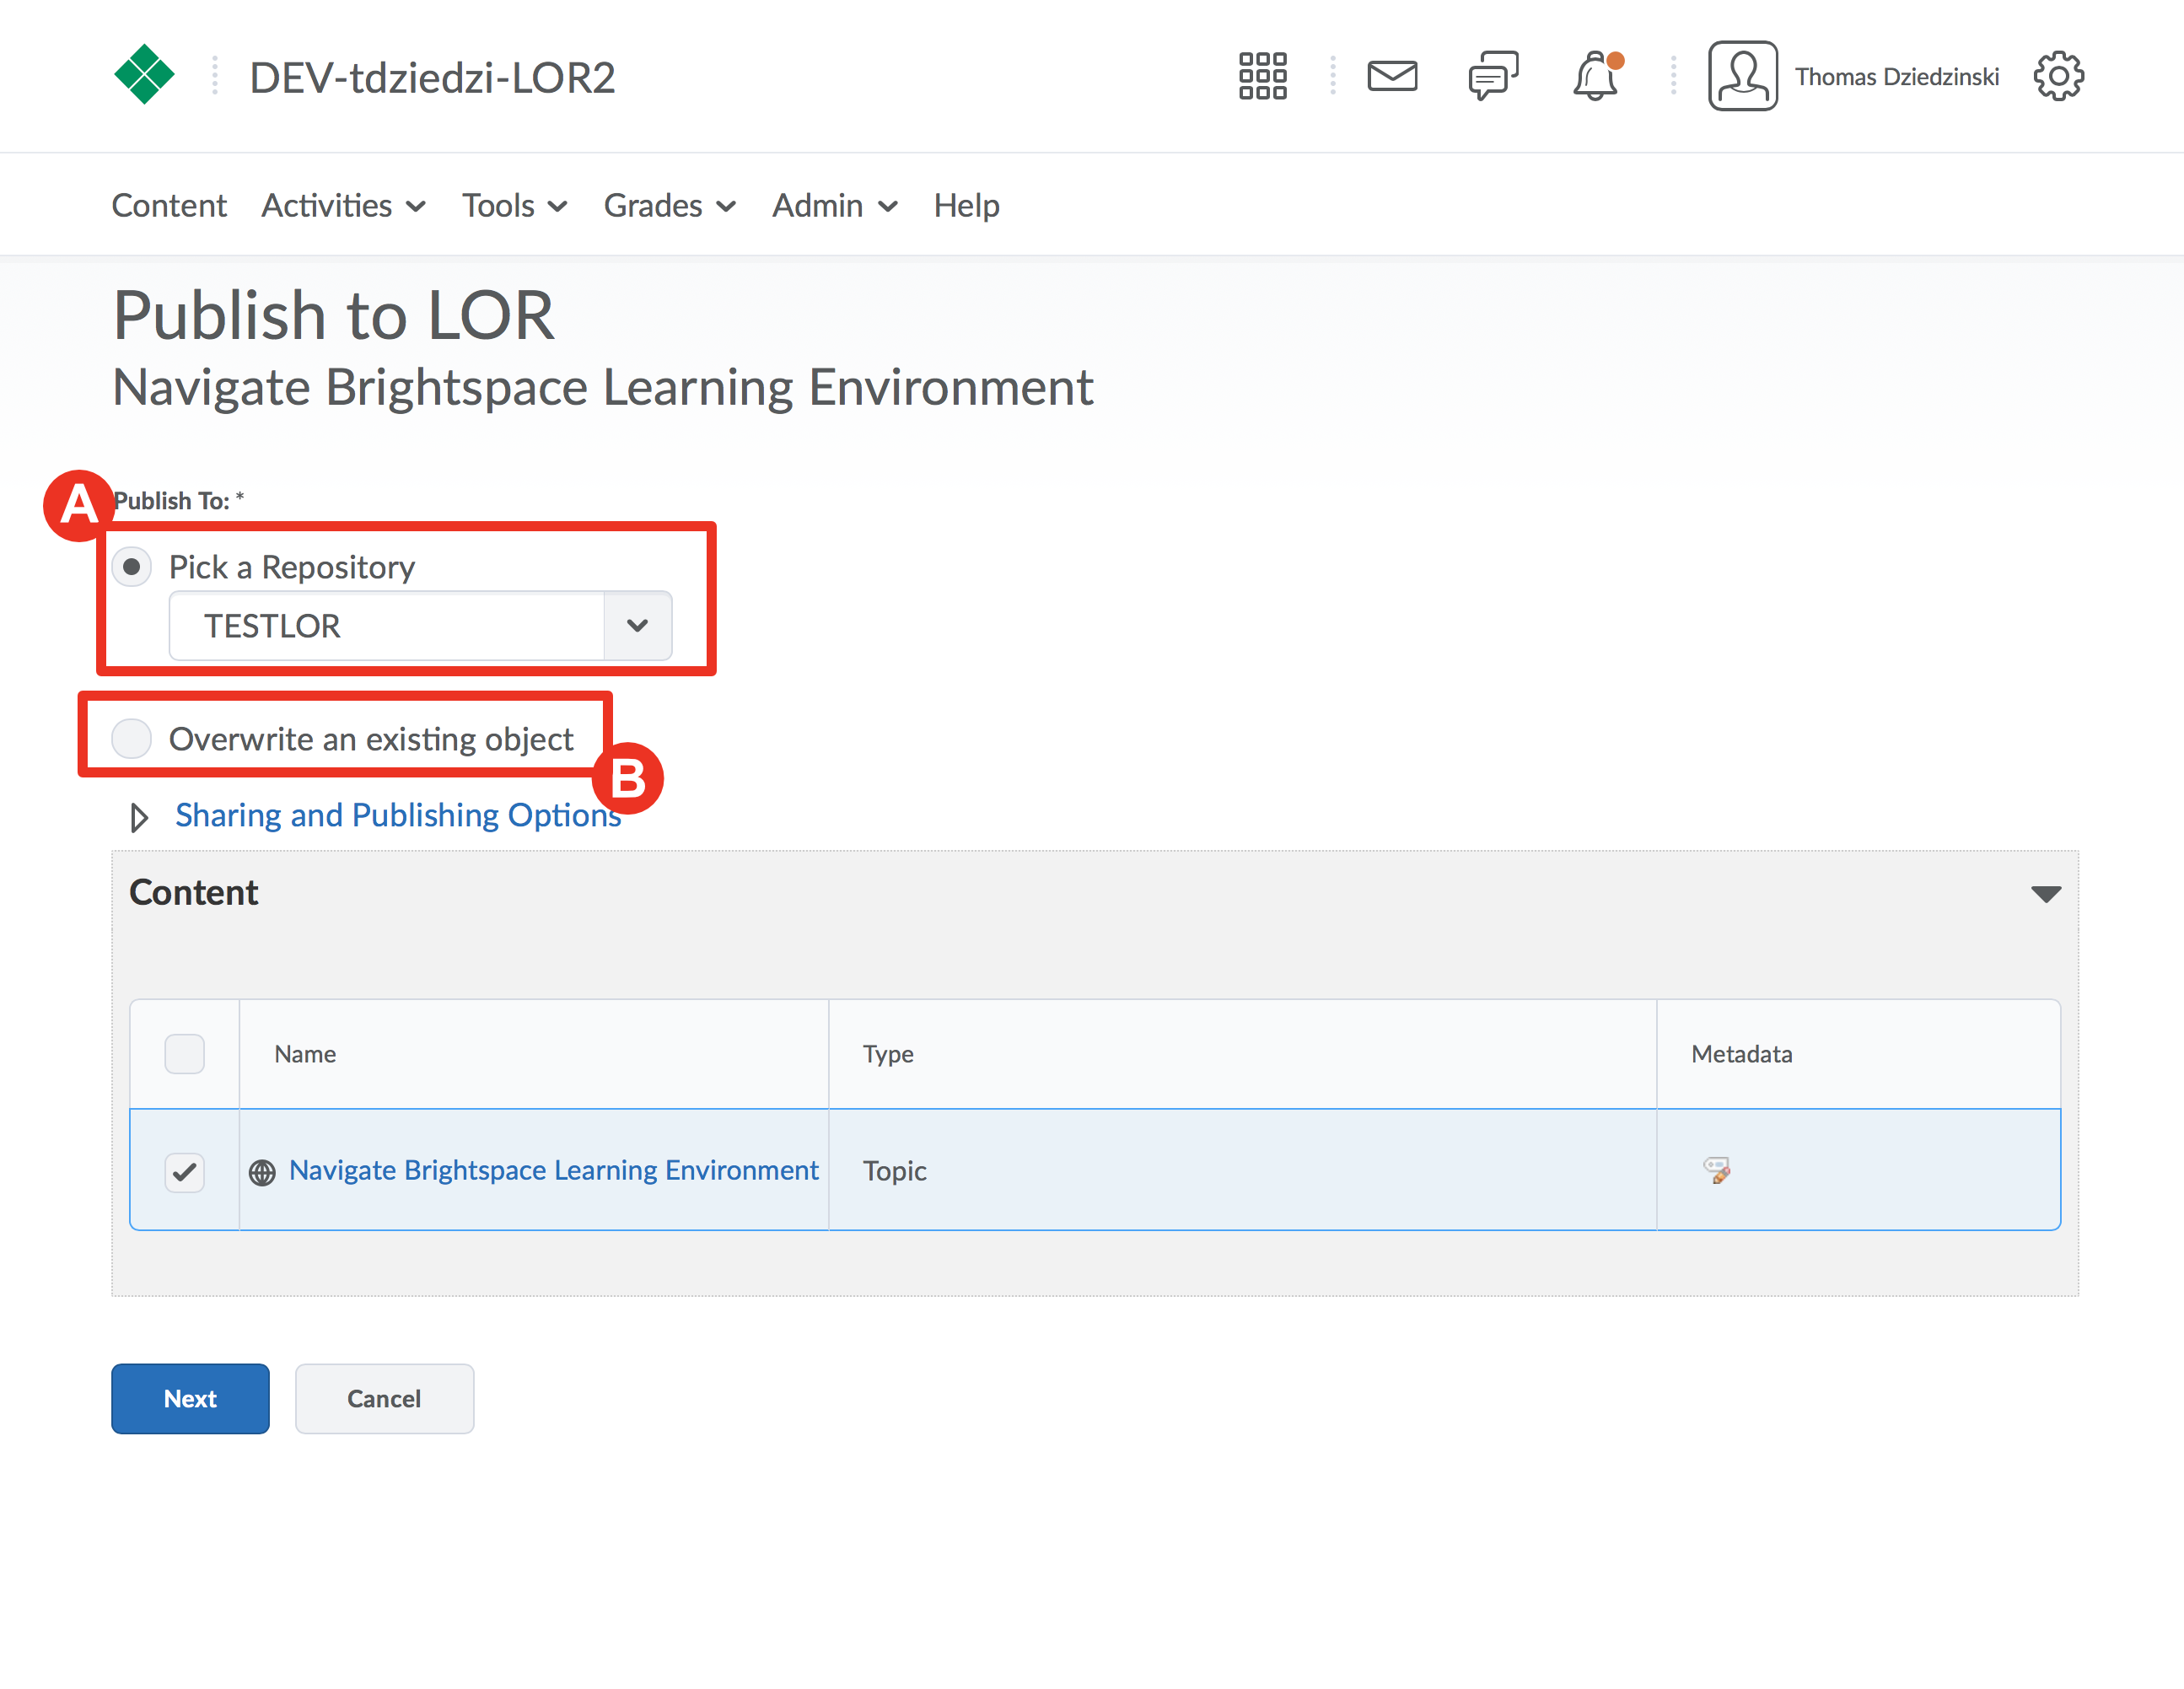Open the subscription alerts chat icon
Screen dimensions: 2184x1689
(x=1493, y=76)
